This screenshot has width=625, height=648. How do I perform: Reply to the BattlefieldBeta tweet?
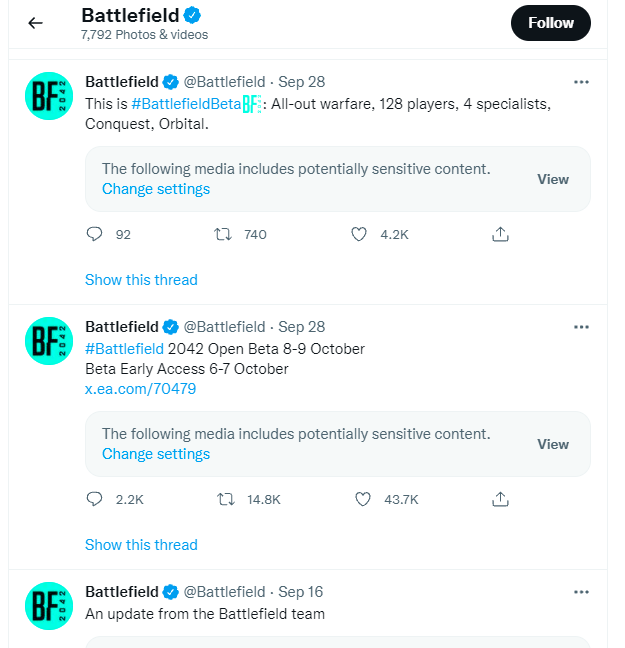pyautogui.click(x=95, y=234)
